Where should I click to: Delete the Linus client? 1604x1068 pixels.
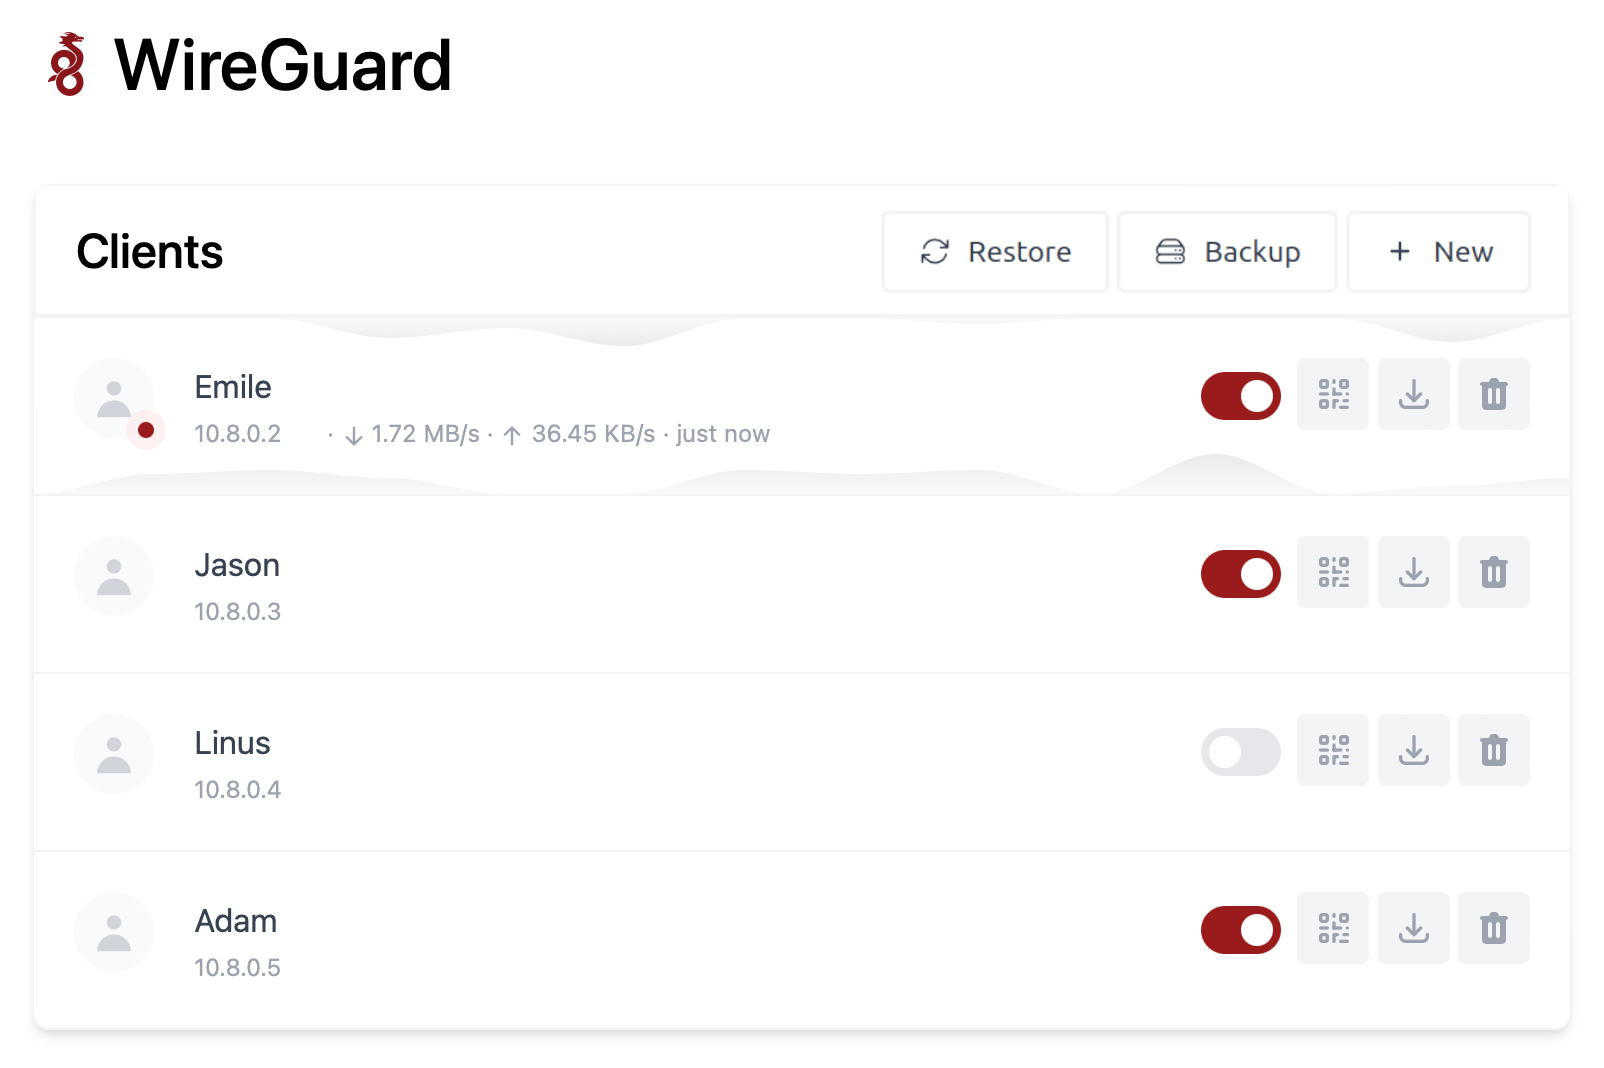pyautogui.click(x=1493, y=750)
